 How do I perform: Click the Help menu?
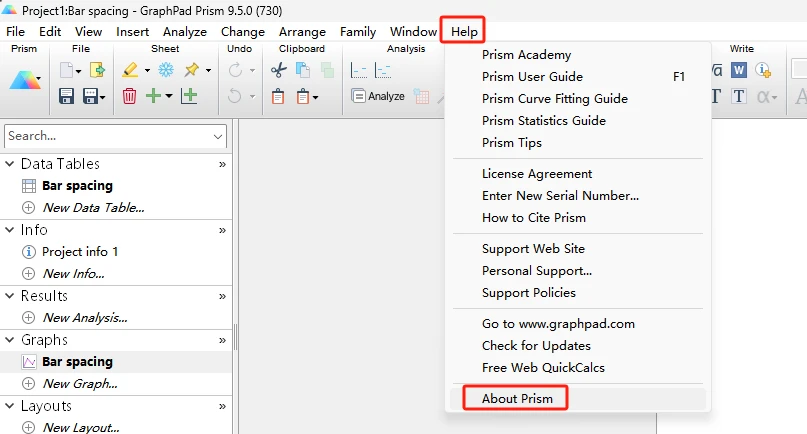click(x=464, y=31)
